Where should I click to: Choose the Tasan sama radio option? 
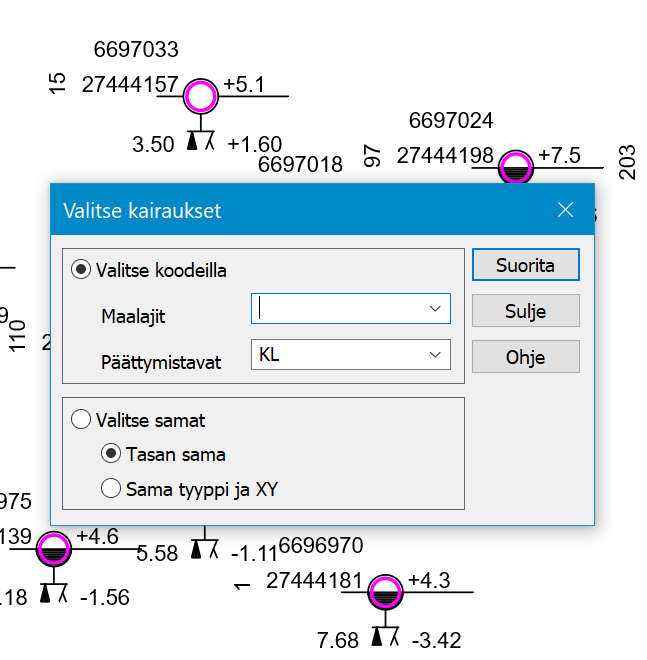111,454
